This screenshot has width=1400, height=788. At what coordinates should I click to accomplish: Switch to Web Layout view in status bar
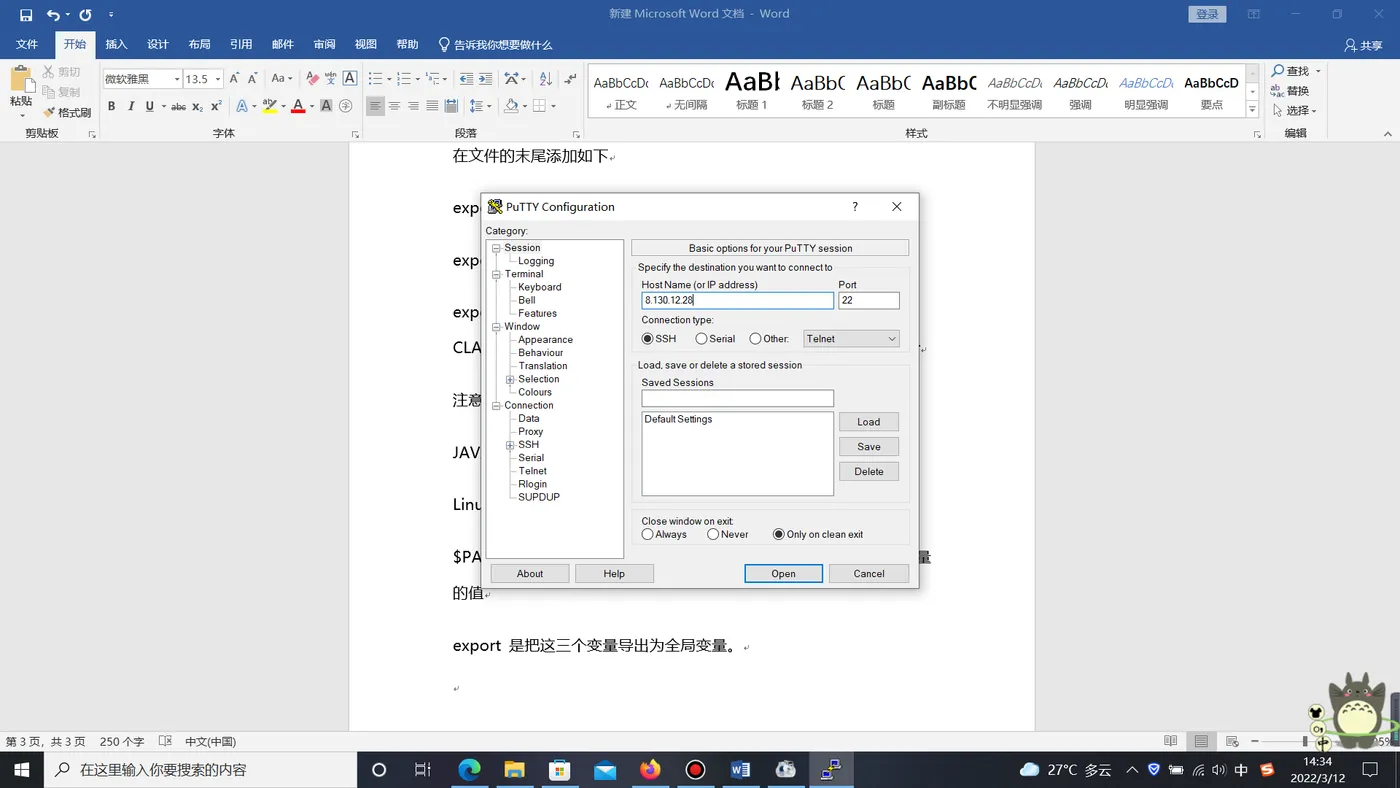pyautogui.click(x=1231, y=741)
